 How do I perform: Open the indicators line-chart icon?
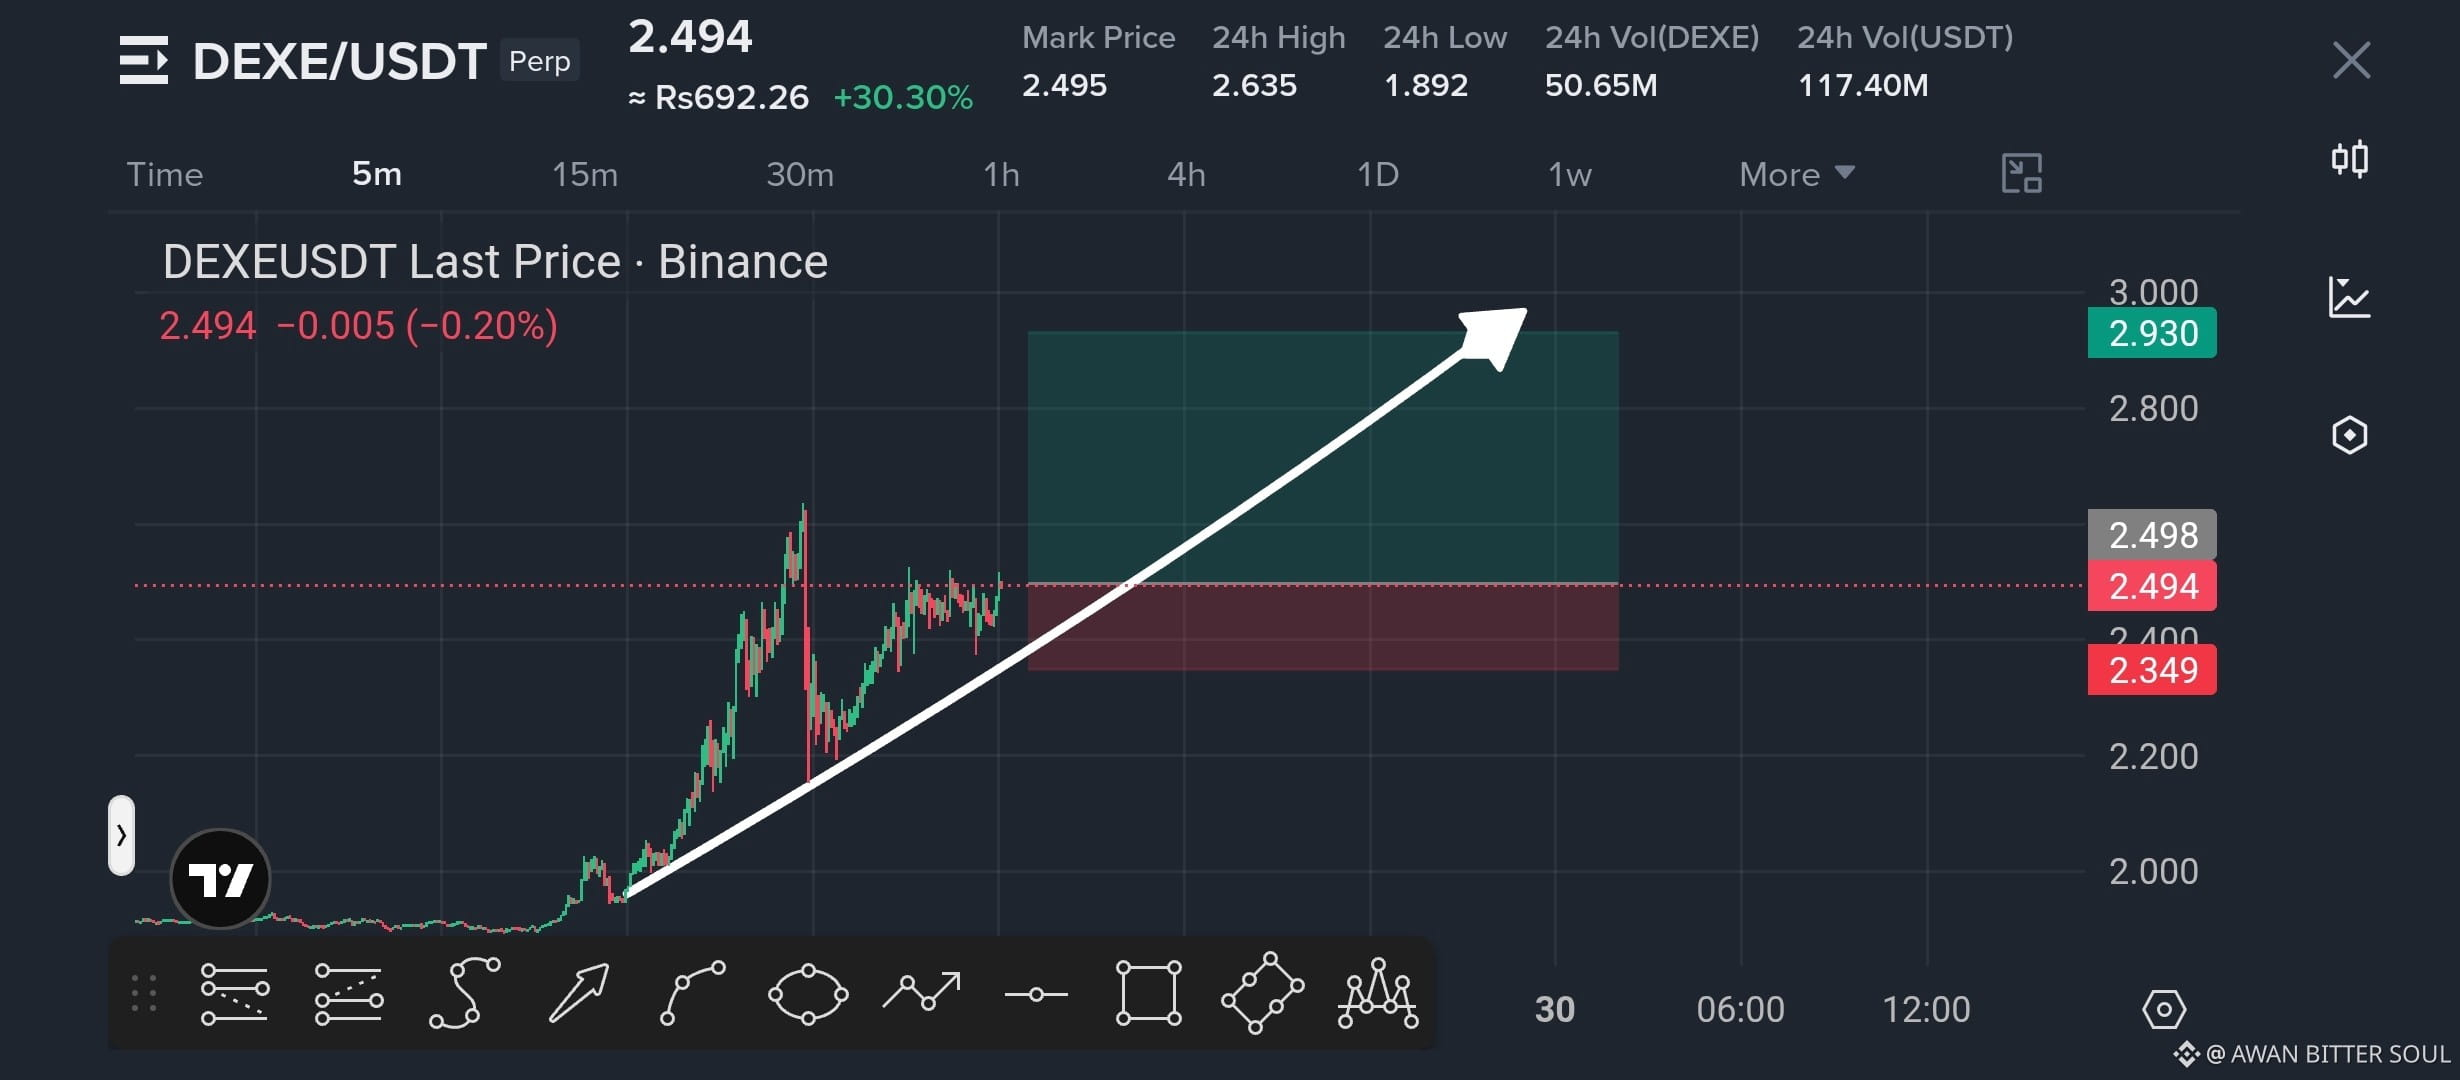[x=2350, y=297]
